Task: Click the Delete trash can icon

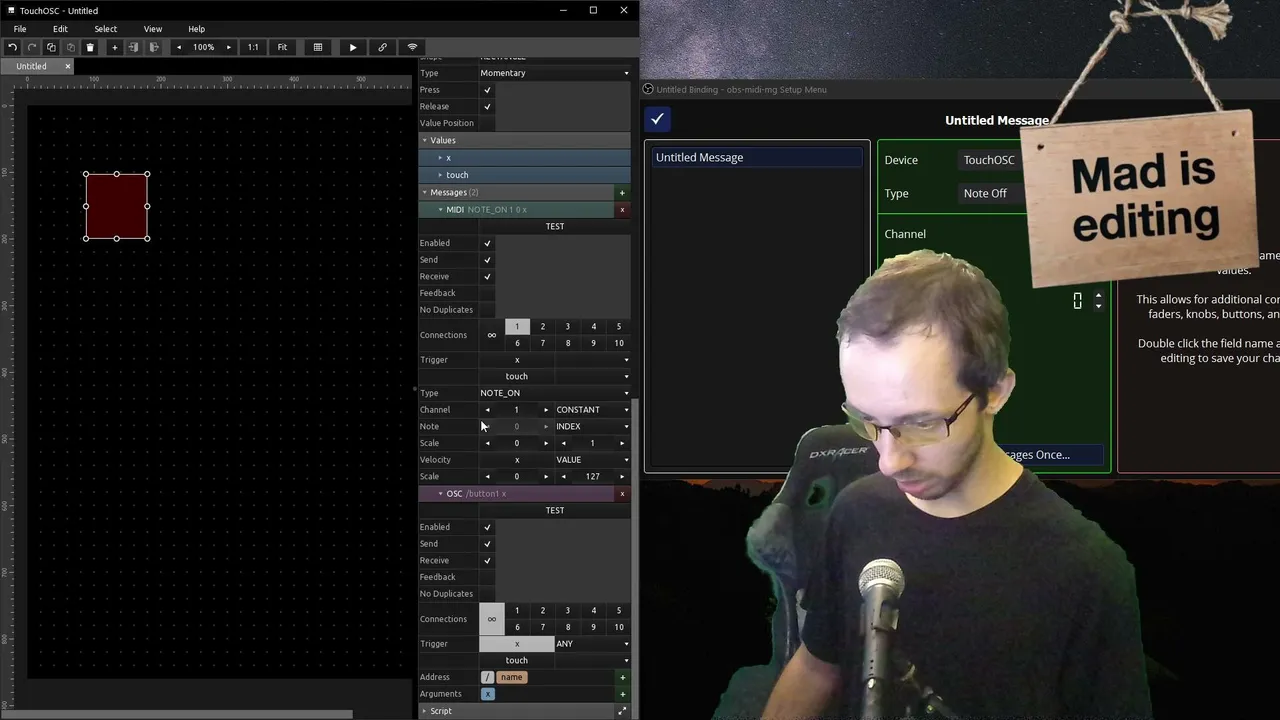Action: (90, 47)
